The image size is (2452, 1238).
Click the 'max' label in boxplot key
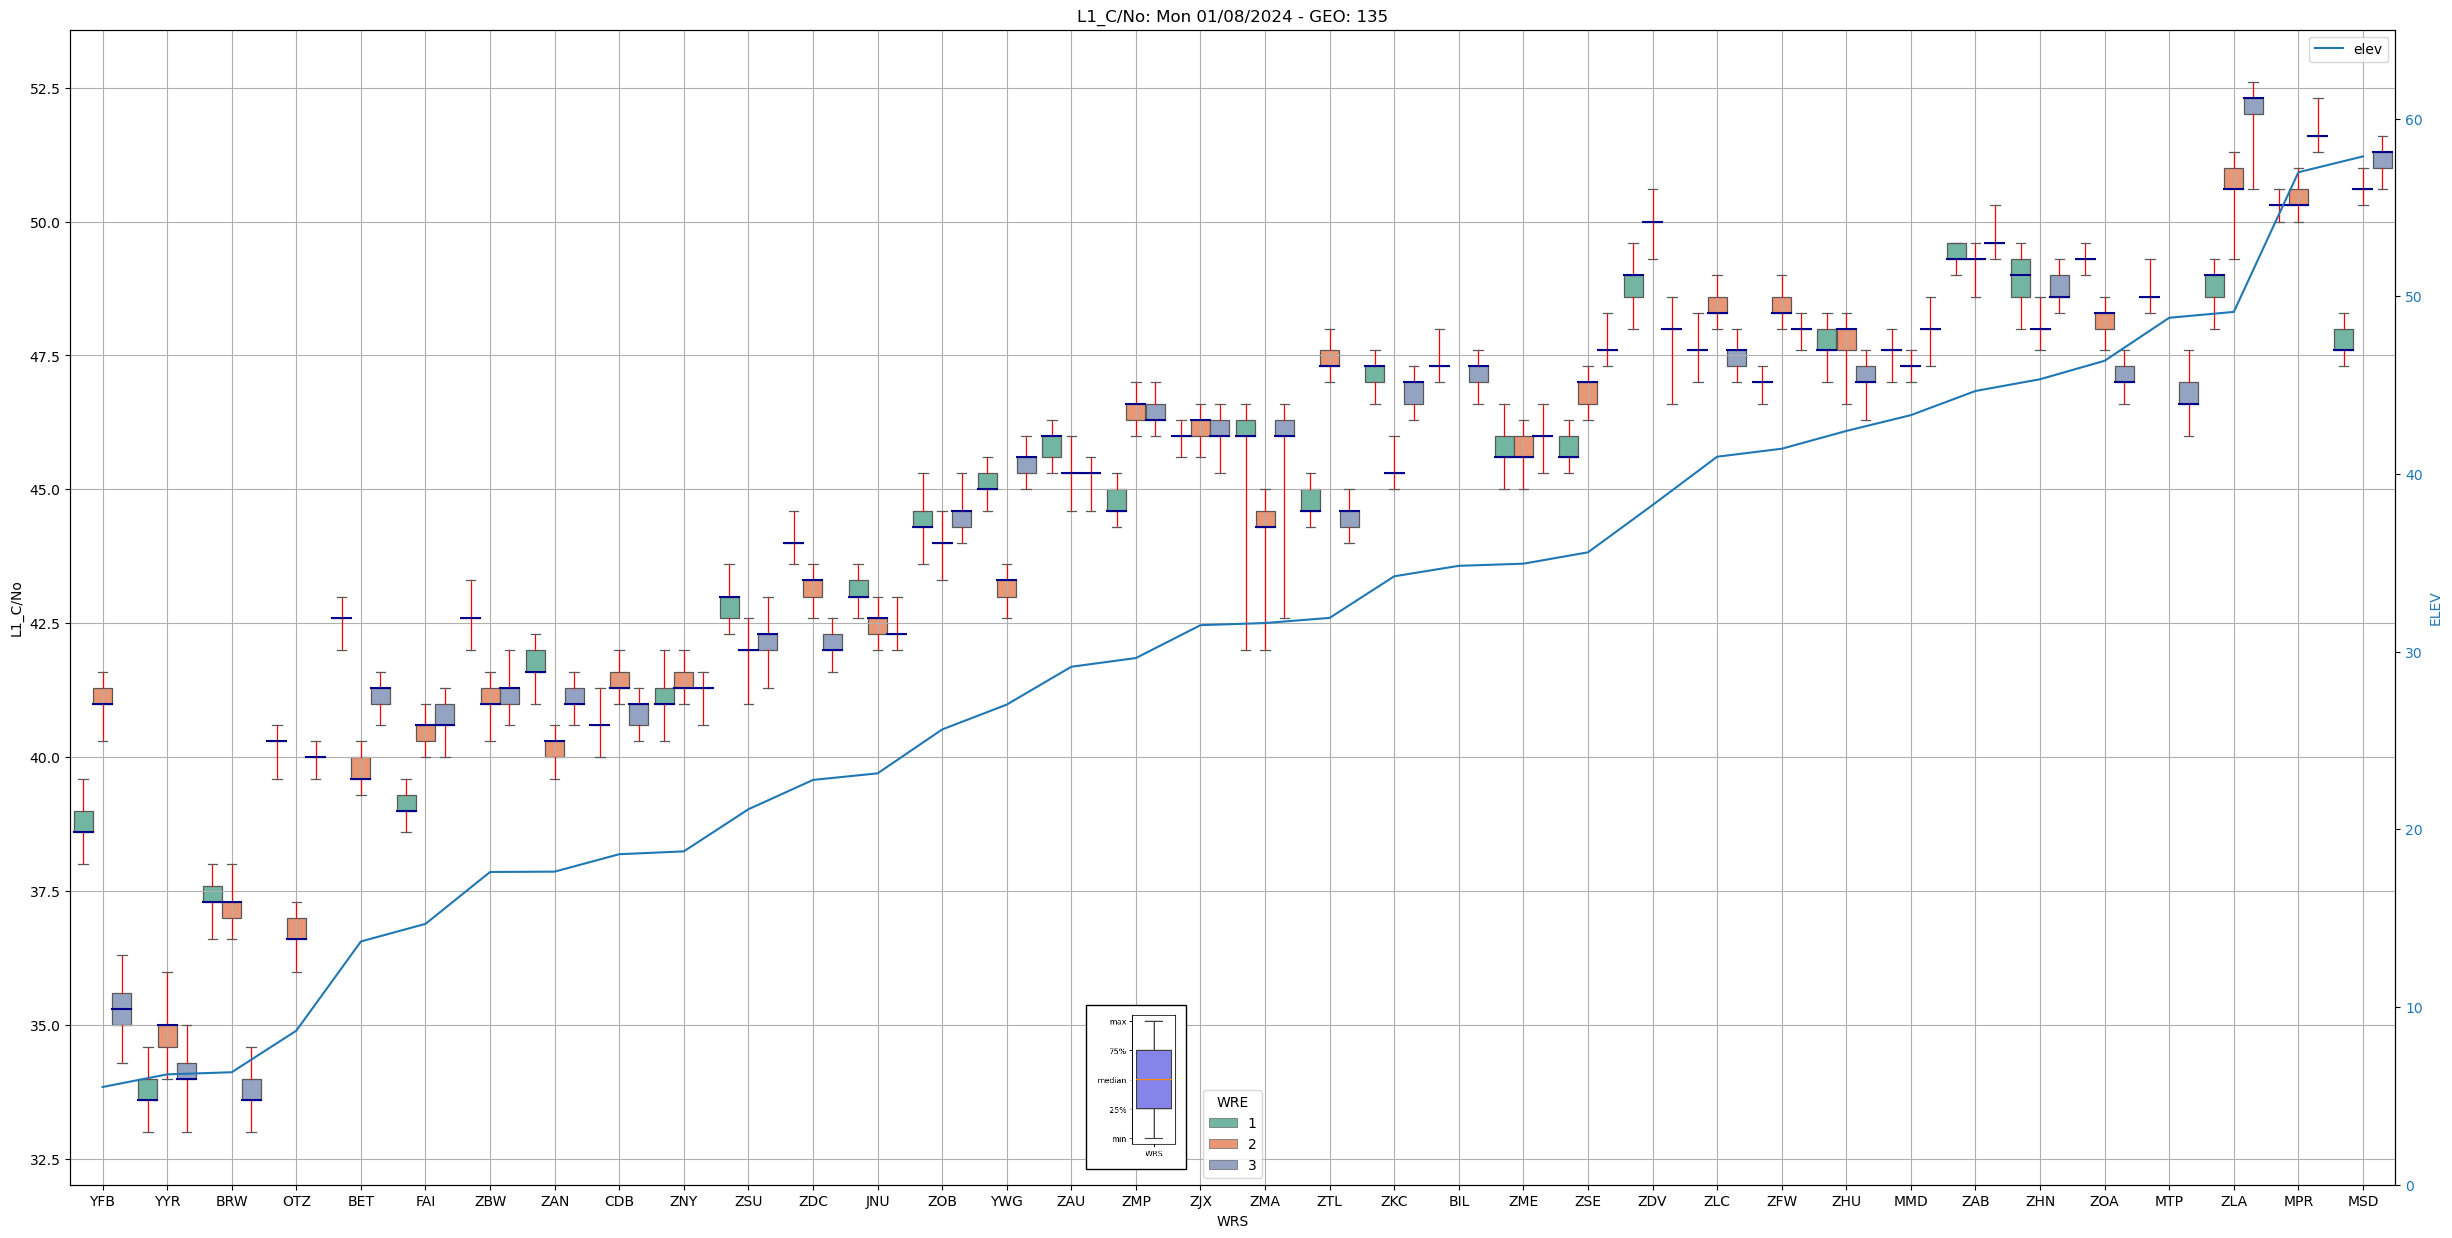coord(1117,1022)
